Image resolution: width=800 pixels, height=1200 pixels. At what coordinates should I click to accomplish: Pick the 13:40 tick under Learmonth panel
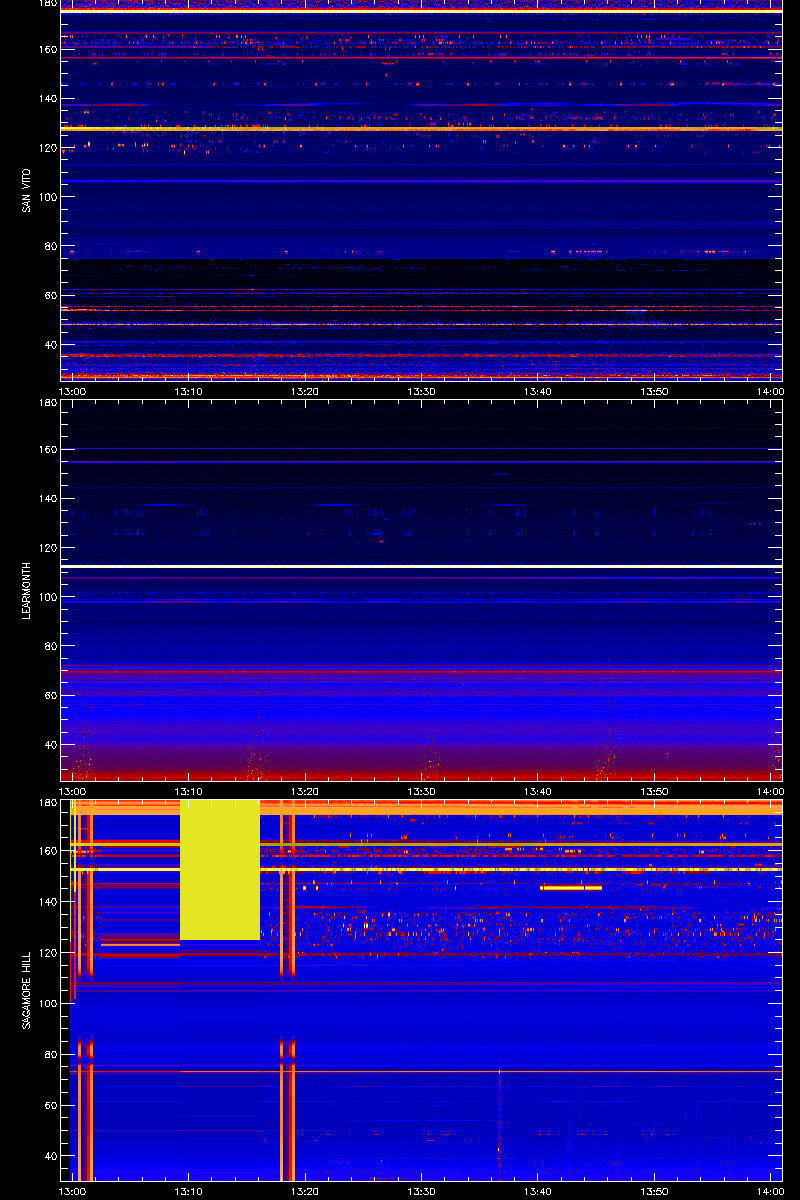pos(538,792)
